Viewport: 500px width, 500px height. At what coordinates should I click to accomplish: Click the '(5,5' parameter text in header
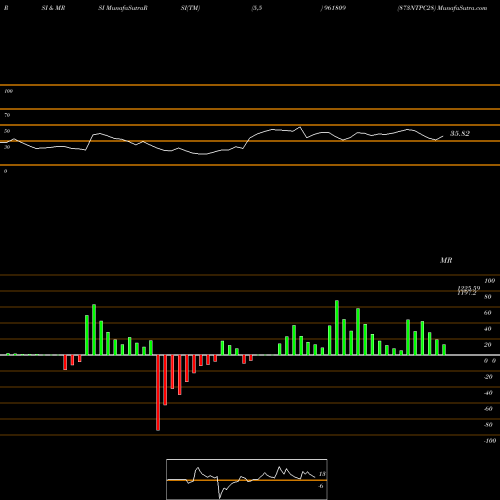click(257, 8)
